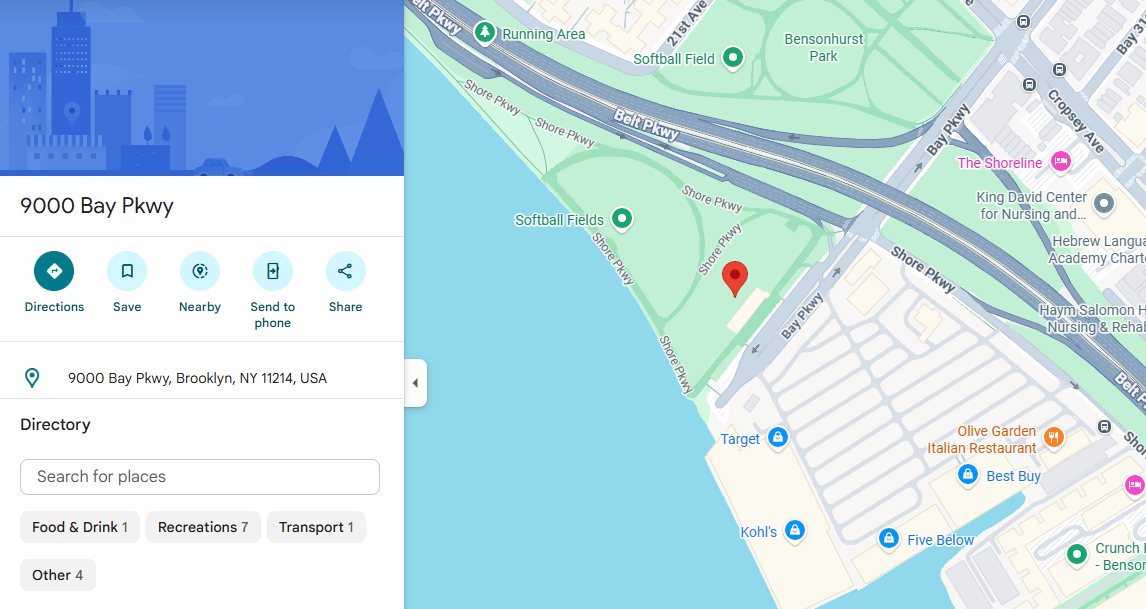Select the Best Buy store marker

(x=968, y=475)
